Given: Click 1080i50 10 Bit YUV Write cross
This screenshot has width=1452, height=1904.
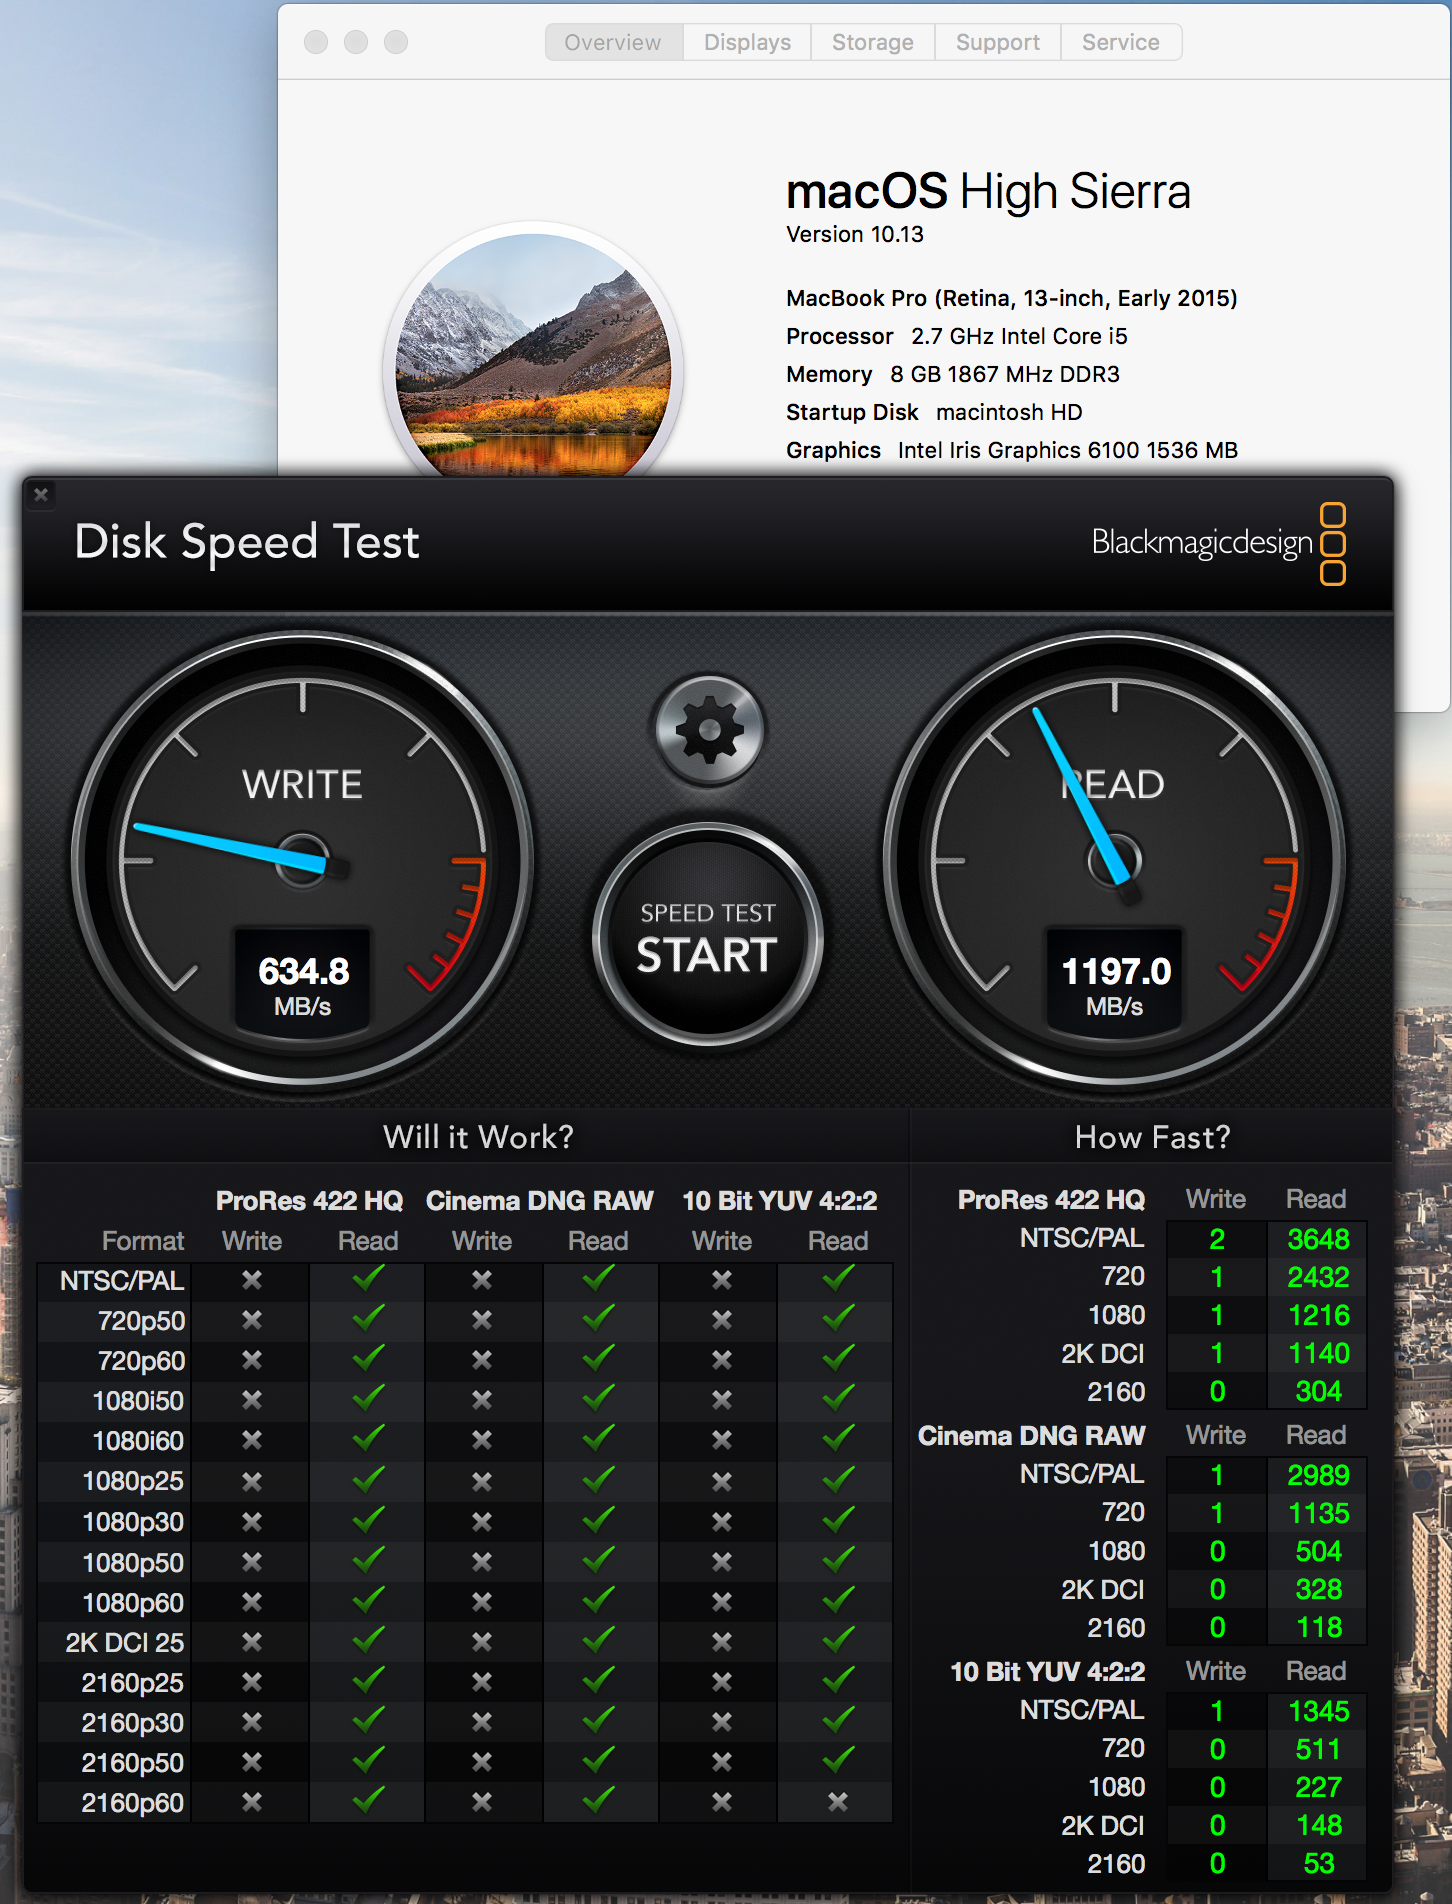Looking at the screenshot, I should click(722, 1401).
